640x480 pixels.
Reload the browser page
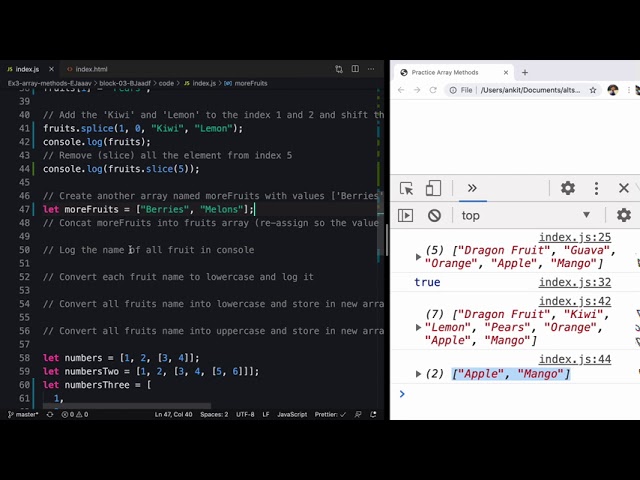pyautogui.click(x=433, y=90)
